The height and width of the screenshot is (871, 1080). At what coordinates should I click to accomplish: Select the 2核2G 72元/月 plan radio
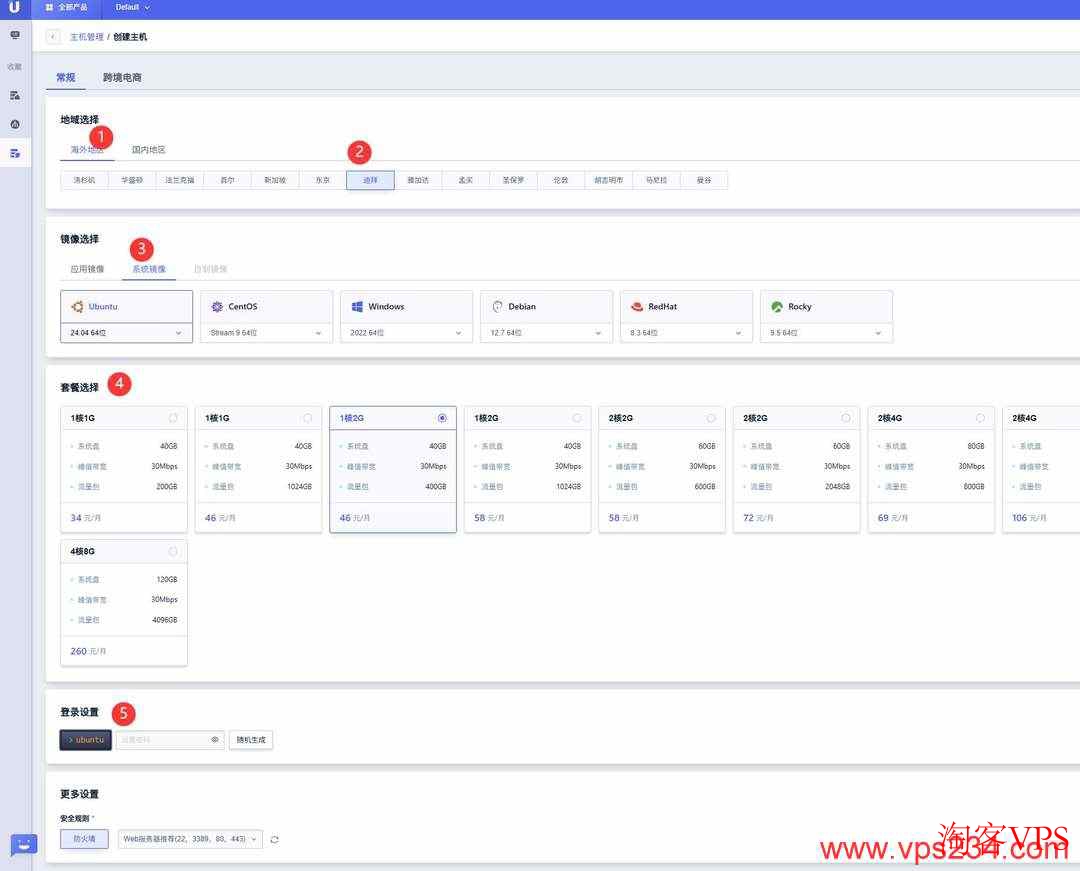coord(846,418)
